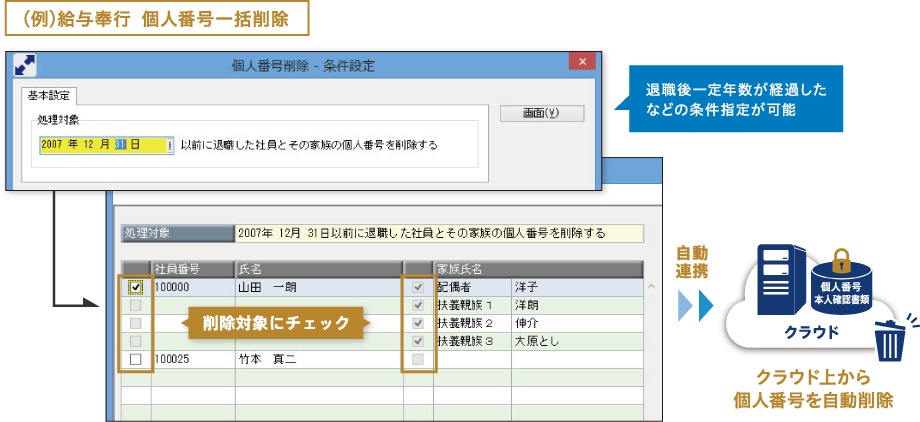Viewport: 920px width, 422px height.
Task: Open the date field's dropdown handle
Action: click(170, 146)
